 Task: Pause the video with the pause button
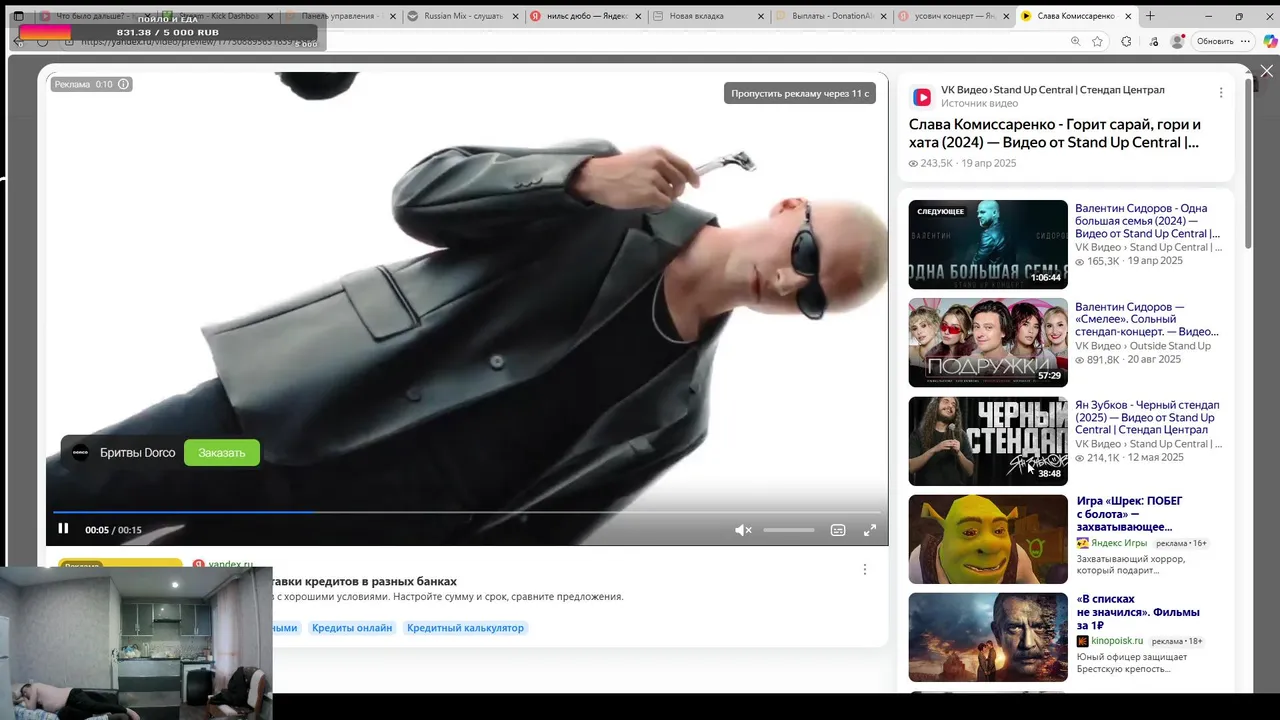click(63, 529)
